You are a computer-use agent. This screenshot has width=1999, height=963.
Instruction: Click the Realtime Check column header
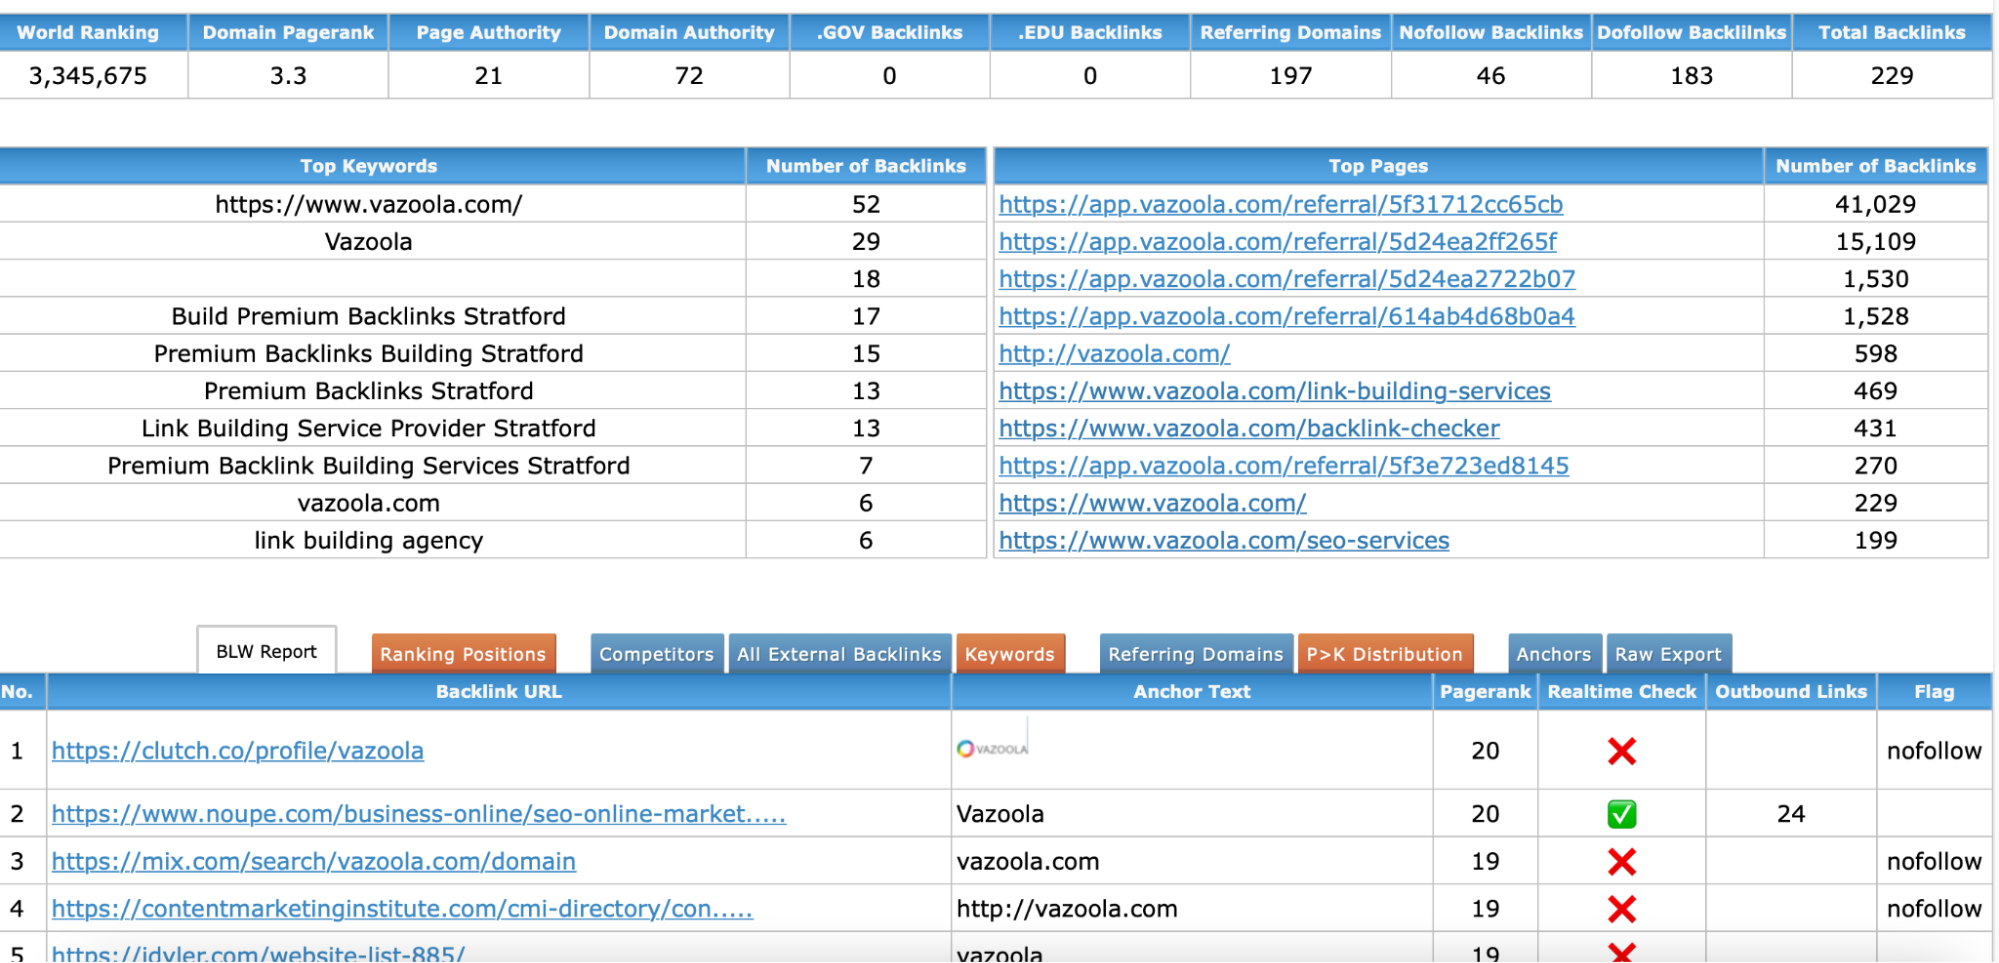(1622, 691)
